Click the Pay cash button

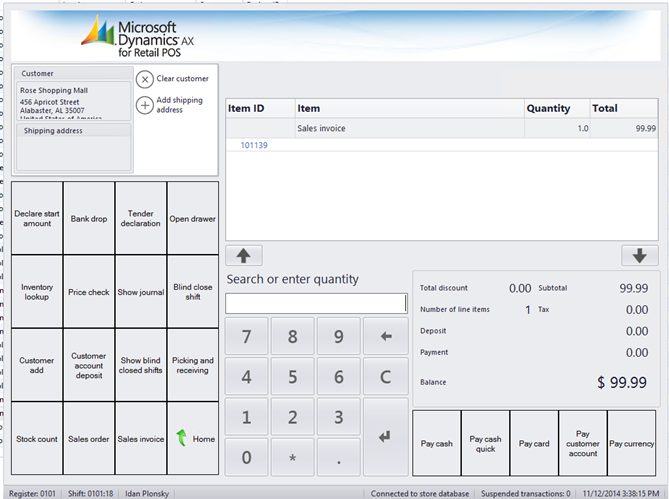436,443
